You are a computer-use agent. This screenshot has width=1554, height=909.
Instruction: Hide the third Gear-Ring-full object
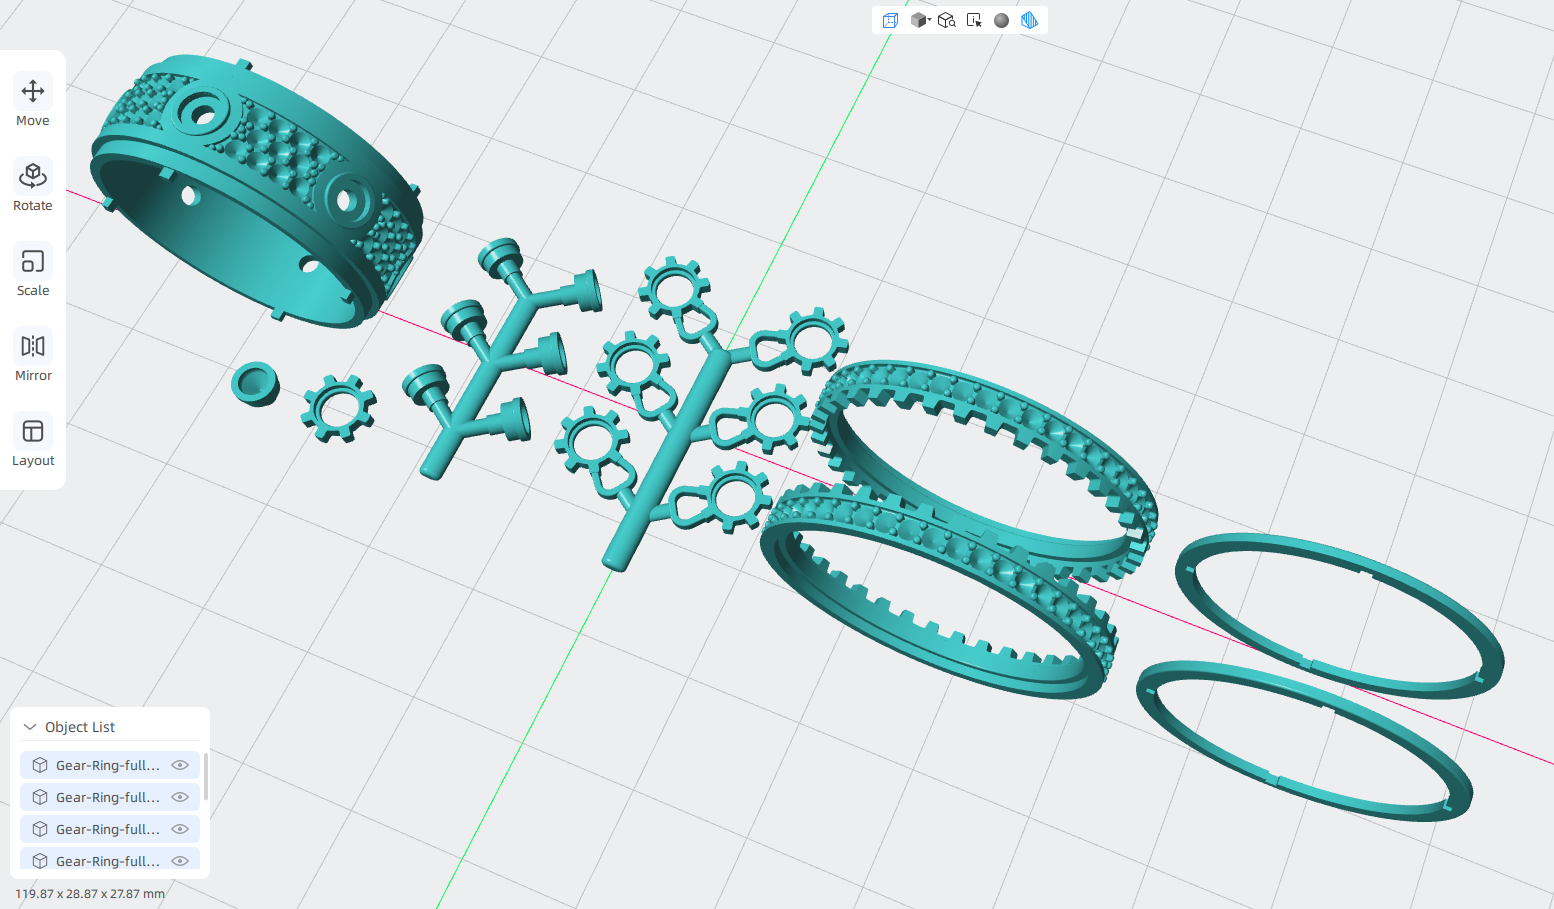pos(180,829)
